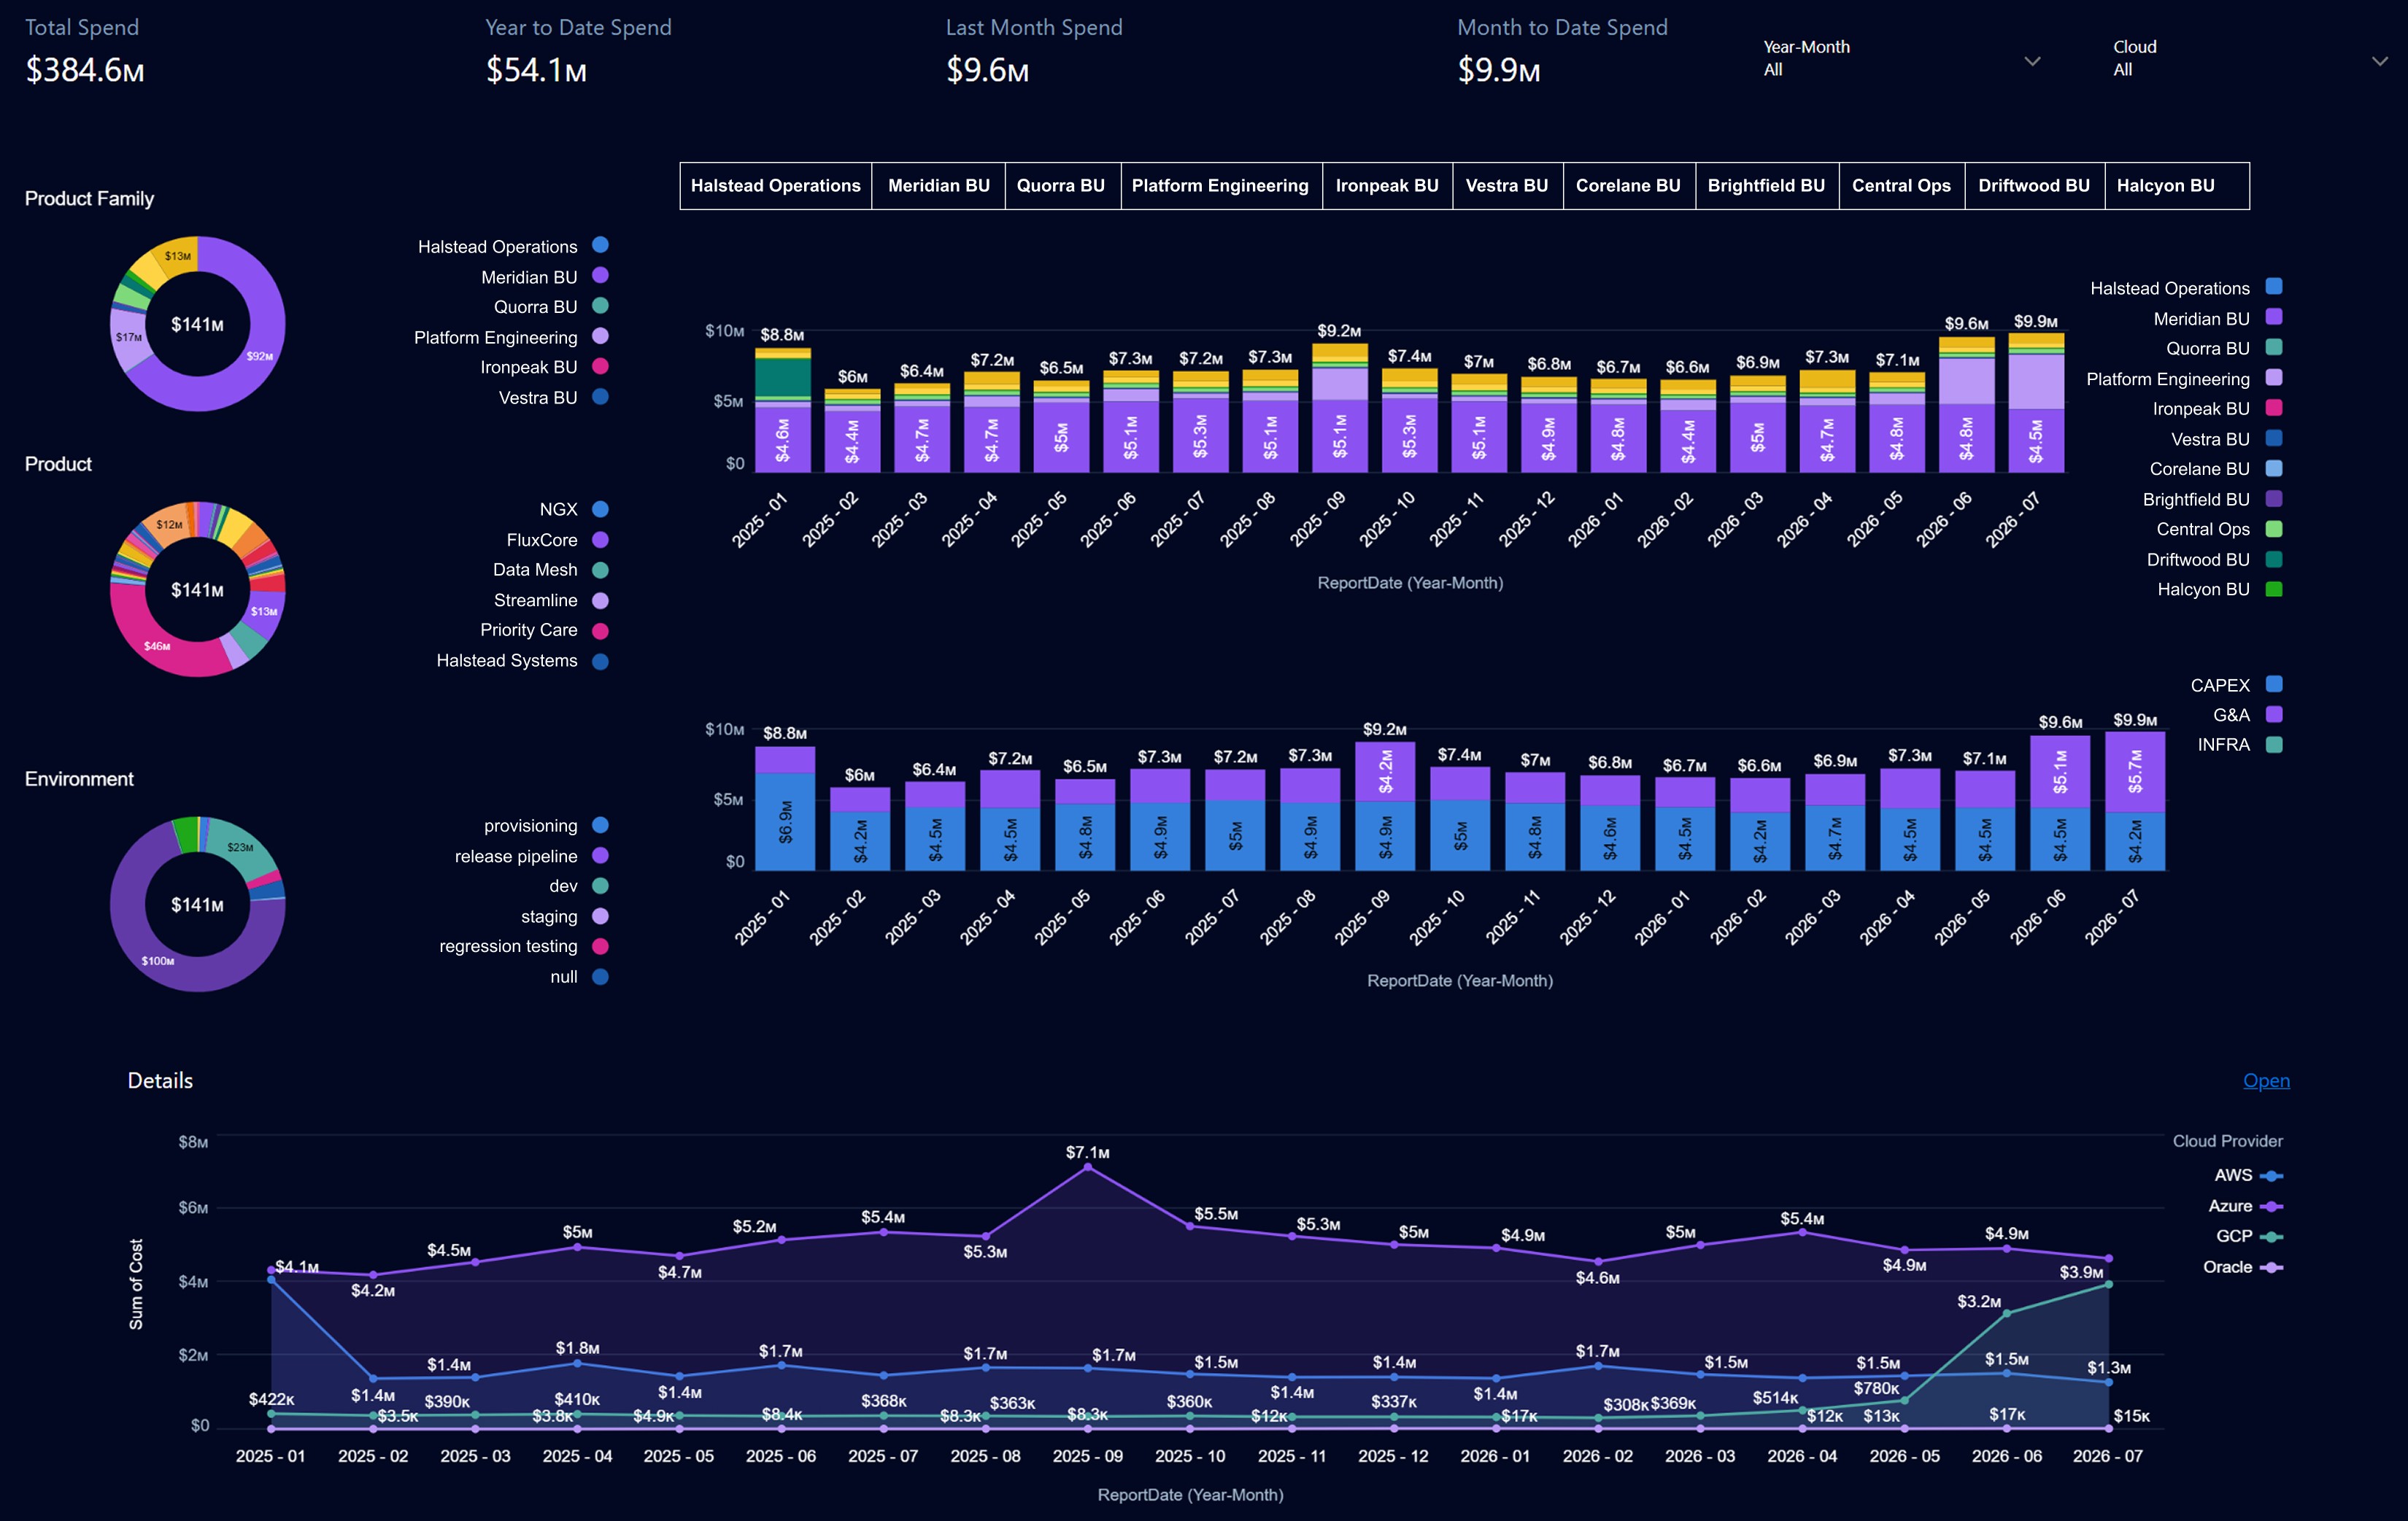This screenshot has height=1521, width=2408.
Task: Click the $7.1M Azure peak data label
Action: (x=1087, y=1153)
